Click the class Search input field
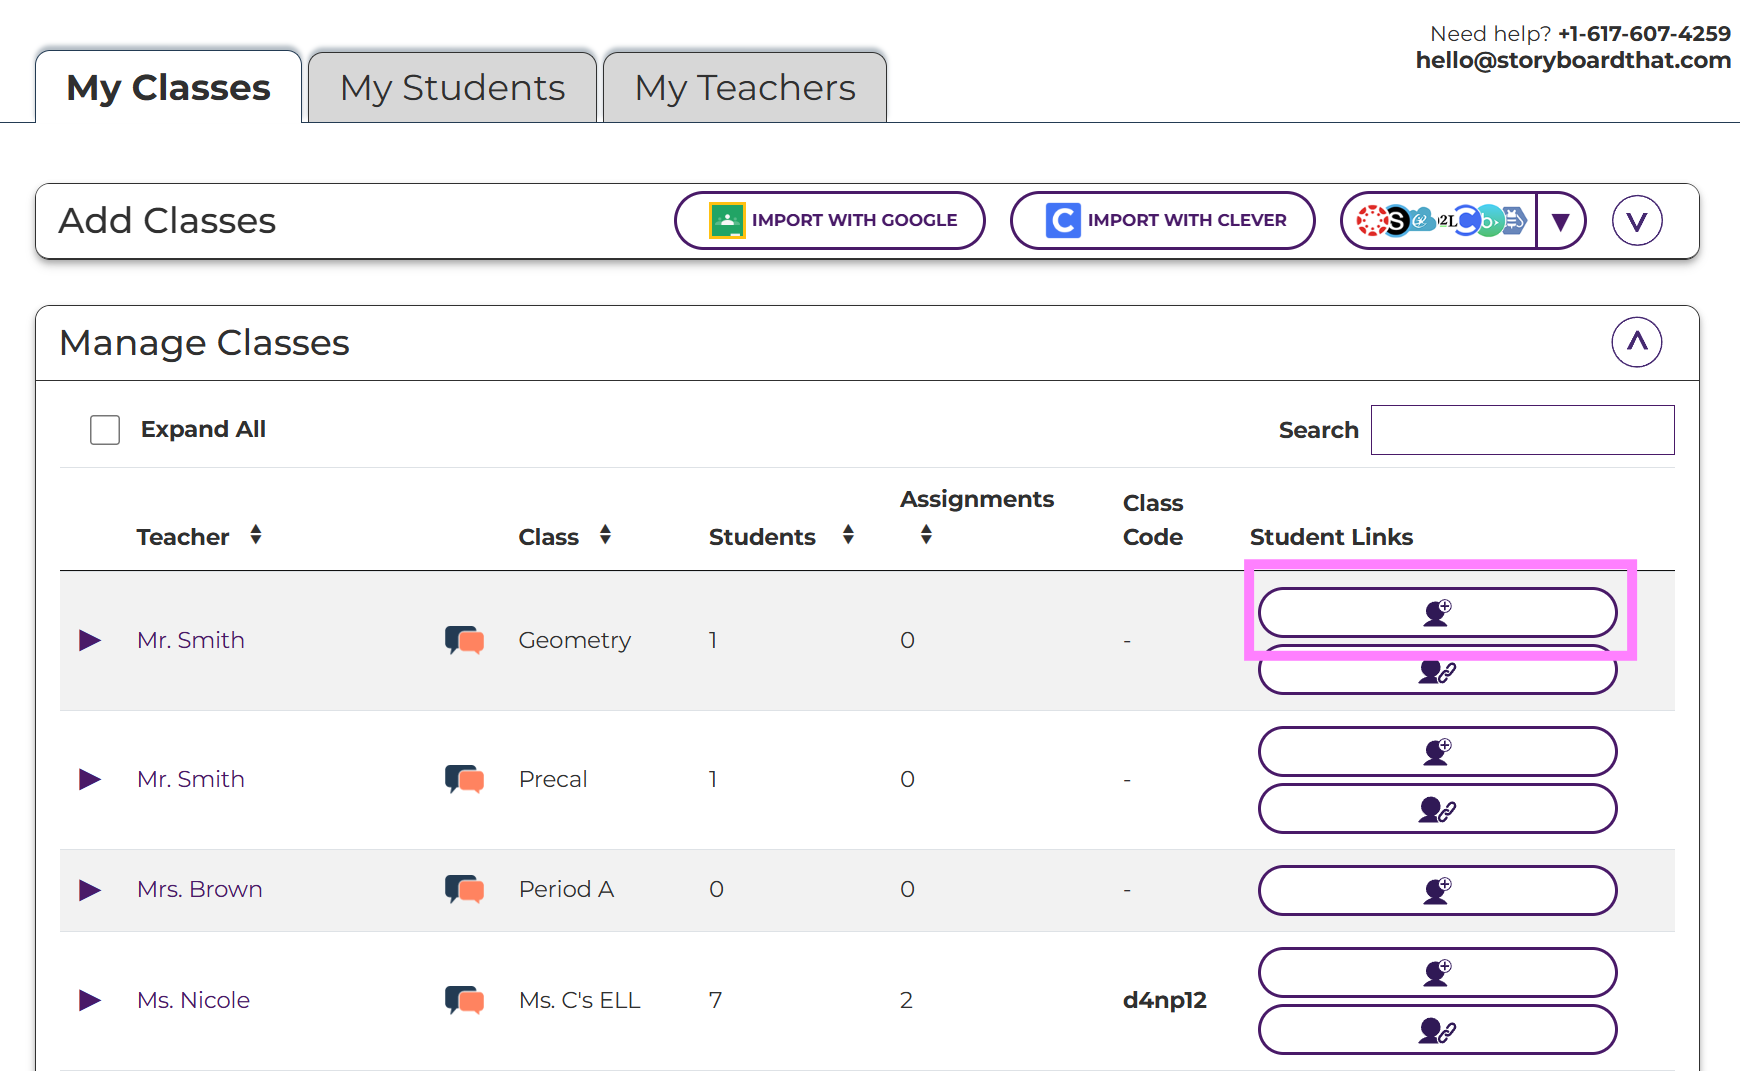 tap(1522, 430)
